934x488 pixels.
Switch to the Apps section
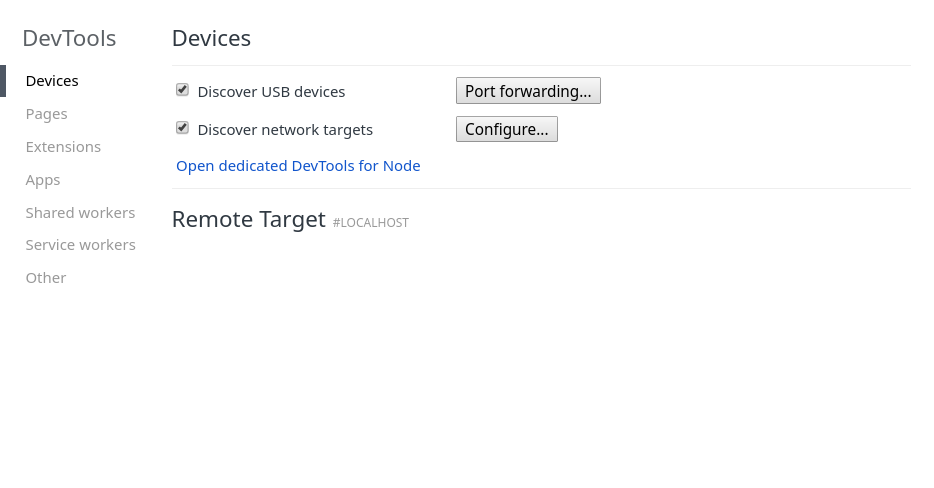coord(43,180)
